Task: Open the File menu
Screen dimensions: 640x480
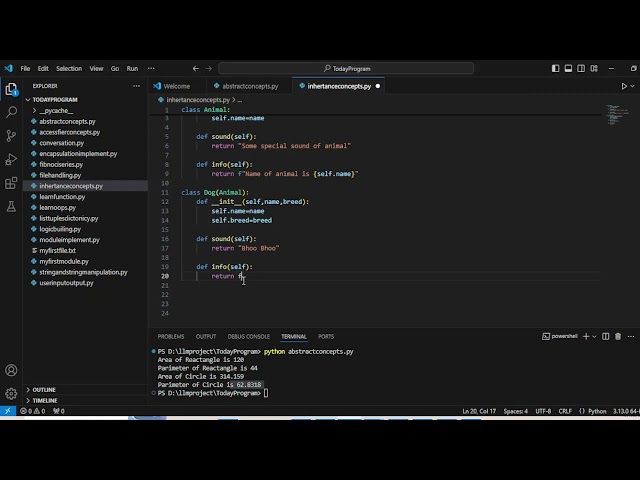Action: point(25,69)
